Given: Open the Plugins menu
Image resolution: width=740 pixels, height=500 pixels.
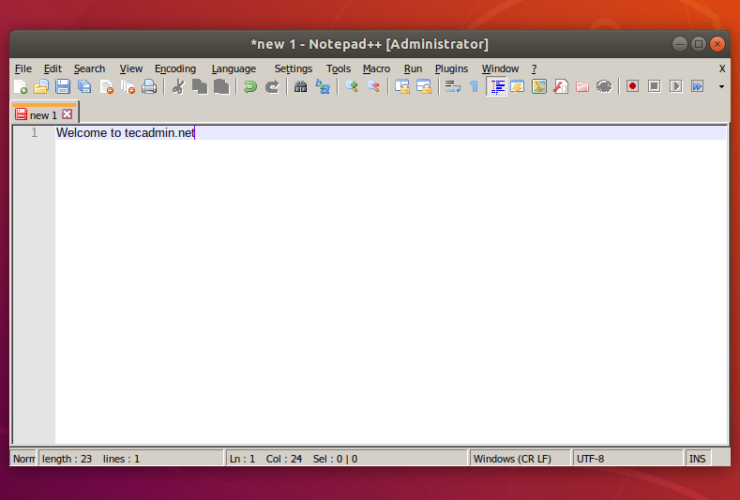Looking at the screenshot, I should click(x=451, y=69).
